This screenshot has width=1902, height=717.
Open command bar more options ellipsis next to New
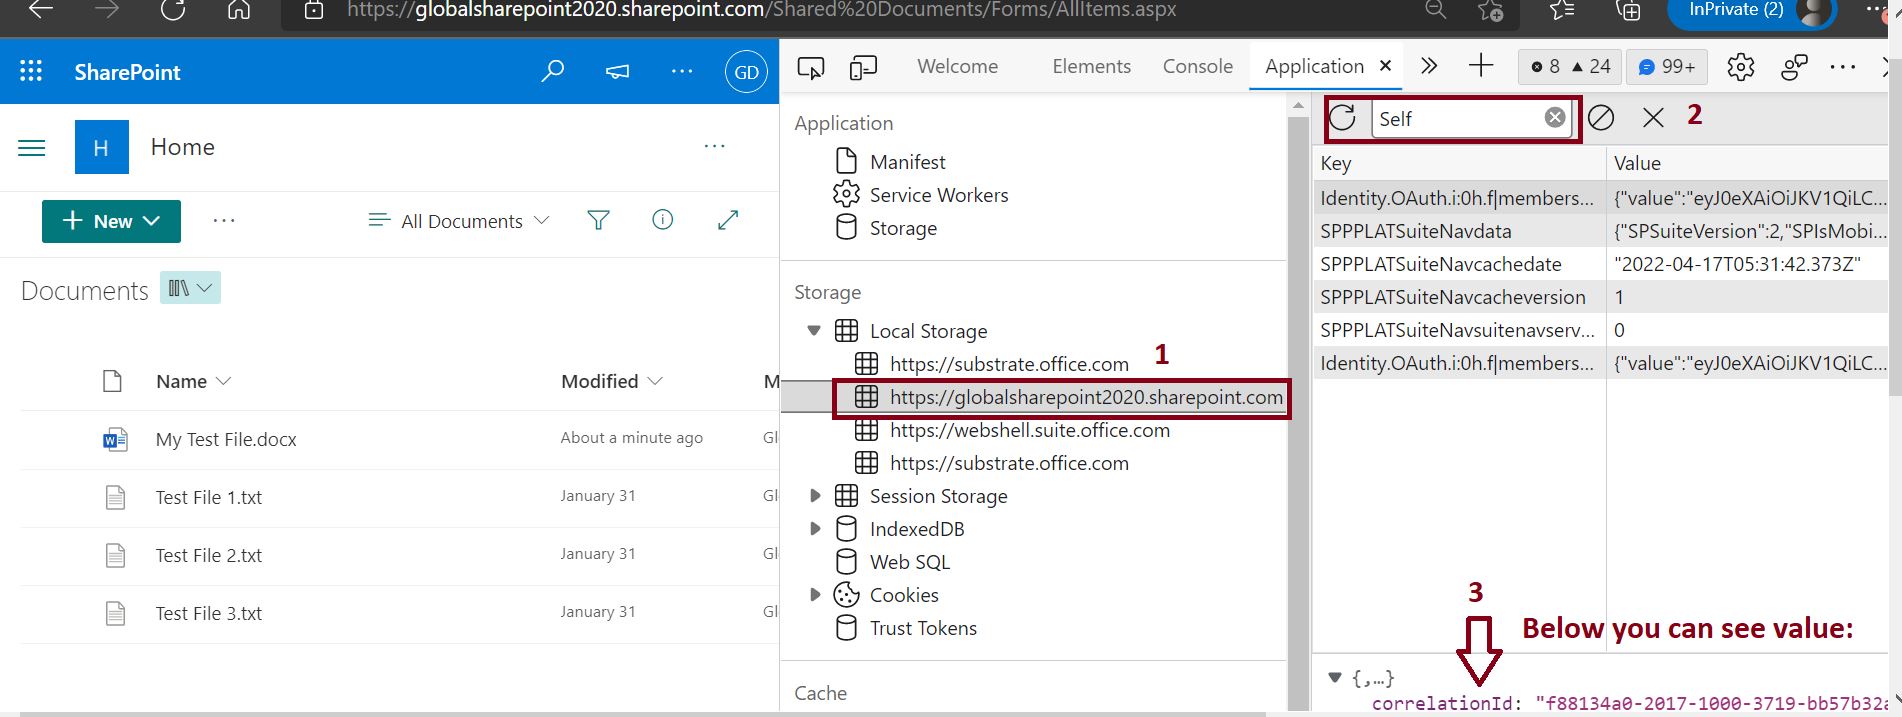(223, 221)
